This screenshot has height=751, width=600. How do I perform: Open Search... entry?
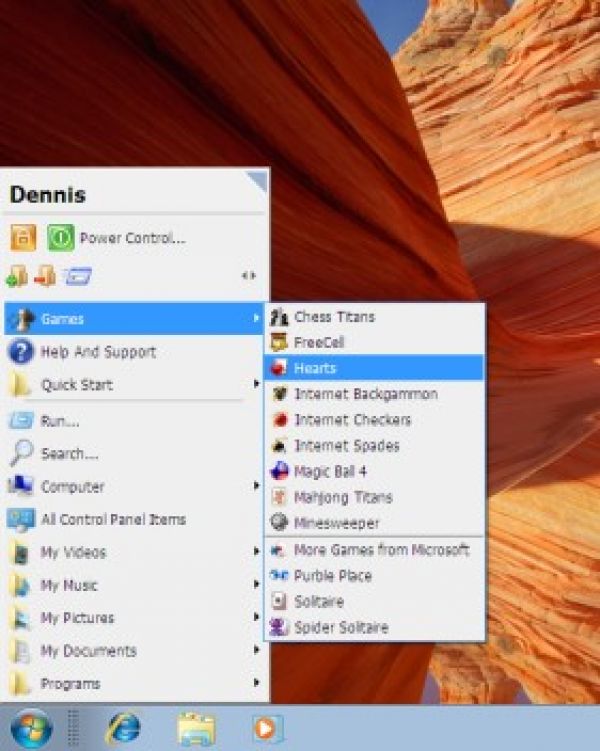click(x=134, y=454)
